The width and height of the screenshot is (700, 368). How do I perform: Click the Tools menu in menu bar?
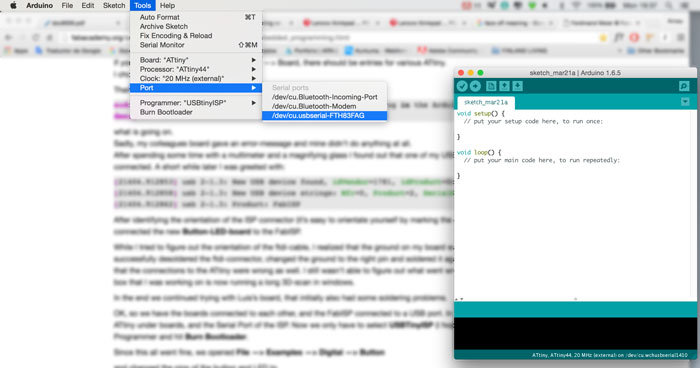click(x=142, y=5)
